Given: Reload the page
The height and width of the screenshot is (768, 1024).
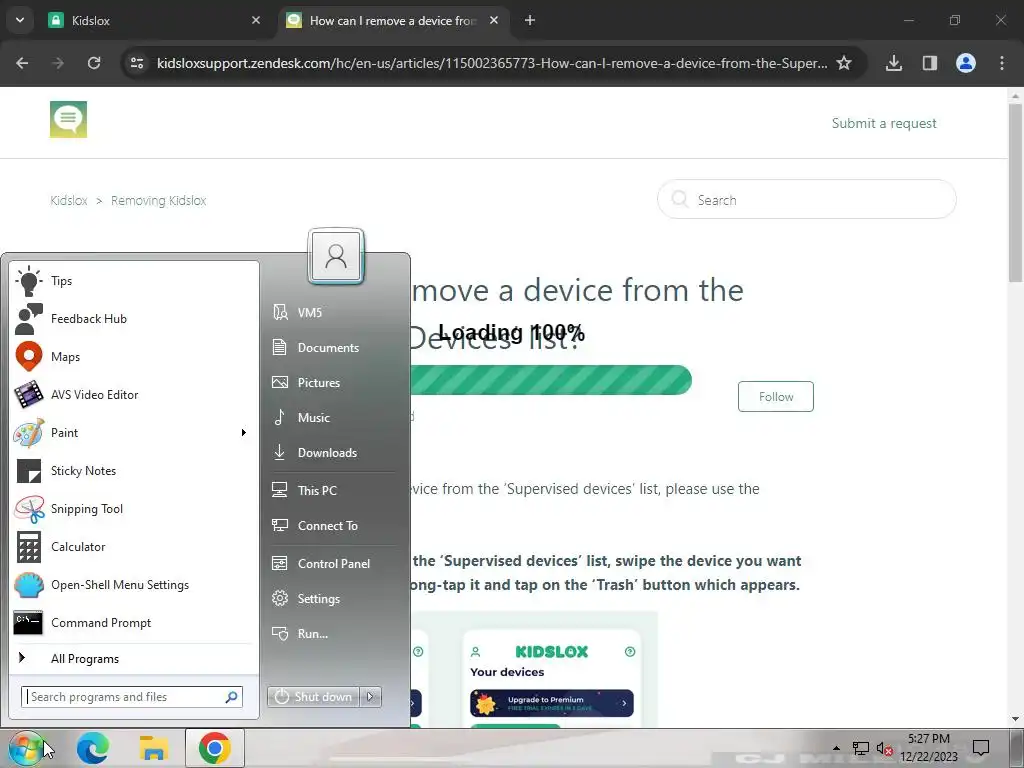Looking at the screenshot, I should pyautogui.click(x=94, y=63).
